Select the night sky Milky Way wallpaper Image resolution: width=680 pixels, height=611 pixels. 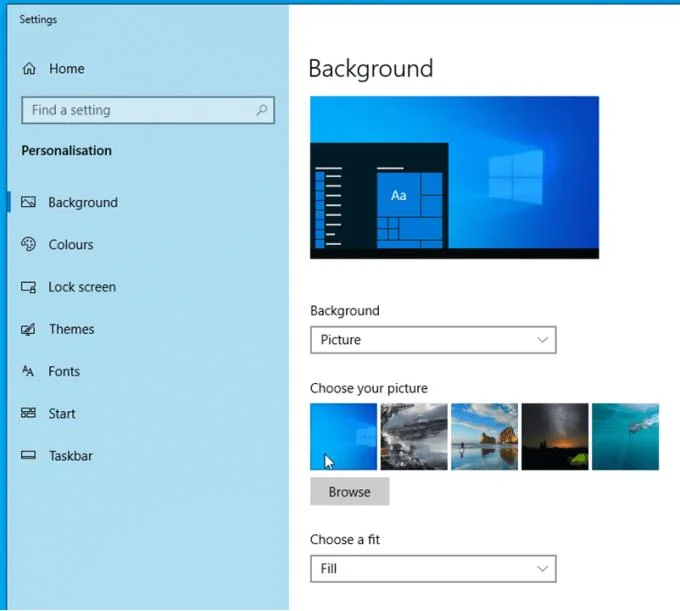555,437
